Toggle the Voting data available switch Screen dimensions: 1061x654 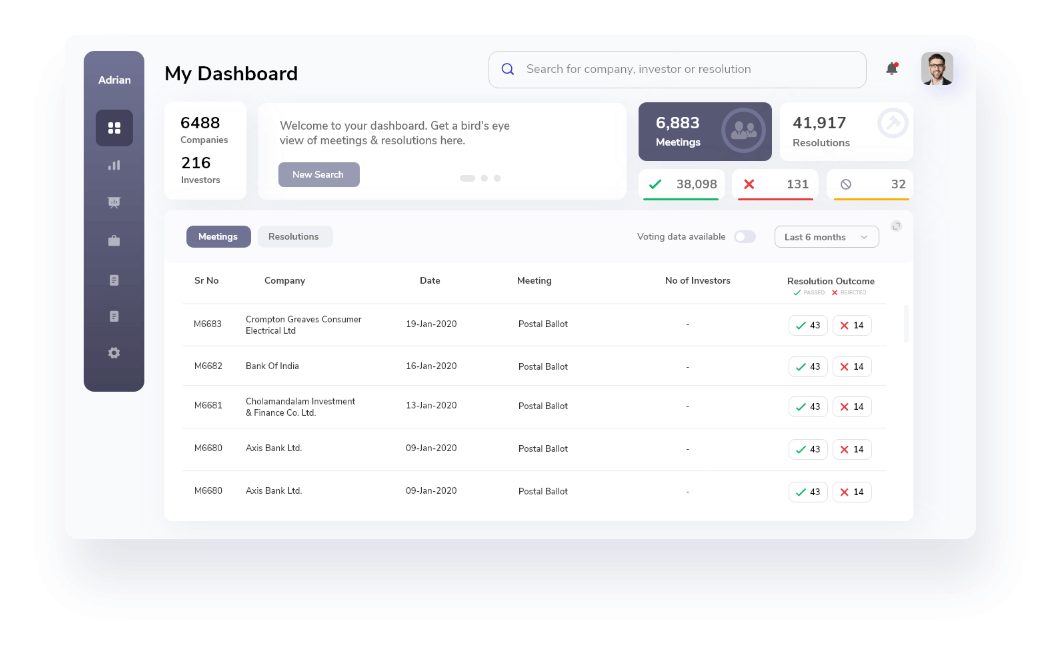[x=744, y=237]
